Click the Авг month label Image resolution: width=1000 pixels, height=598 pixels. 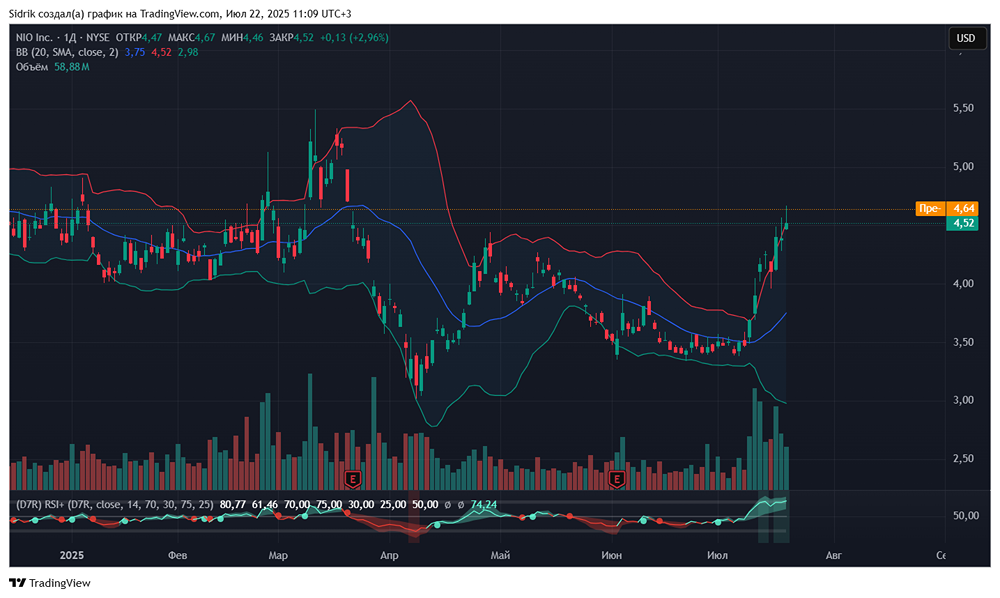pyautogui.click(x=834, y=555)
